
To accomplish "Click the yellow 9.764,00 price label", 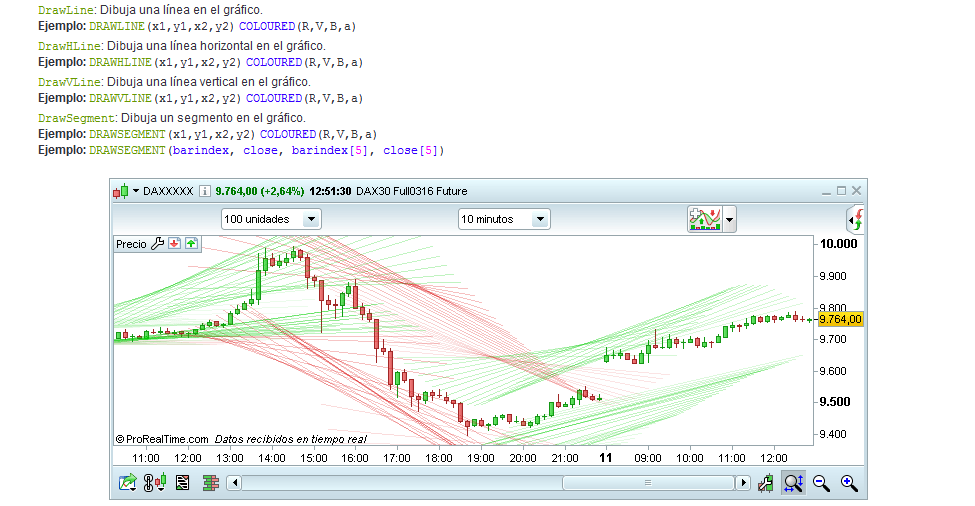I will tap(840, 320).
